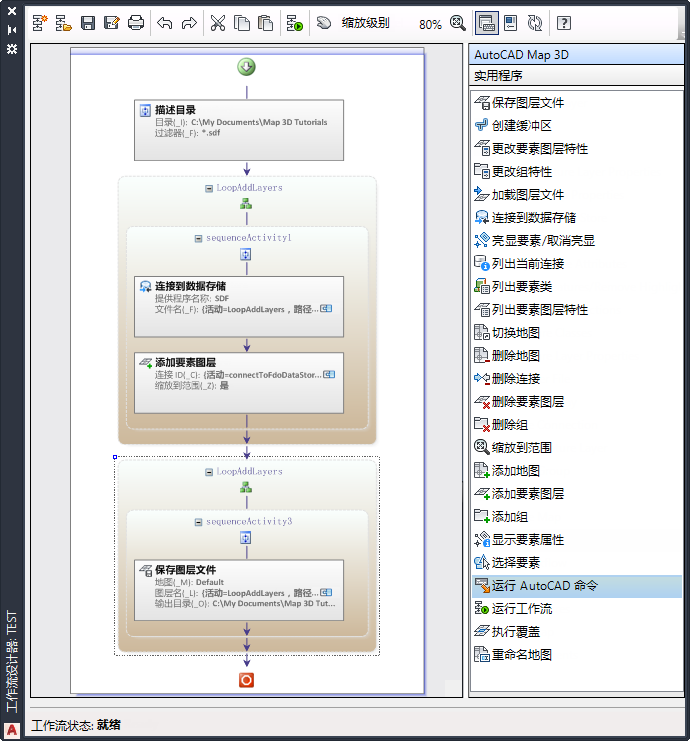Click 添加要素图层 icon in activity list
The width and height of the screenshot is (690, 741).
[482, 493]
